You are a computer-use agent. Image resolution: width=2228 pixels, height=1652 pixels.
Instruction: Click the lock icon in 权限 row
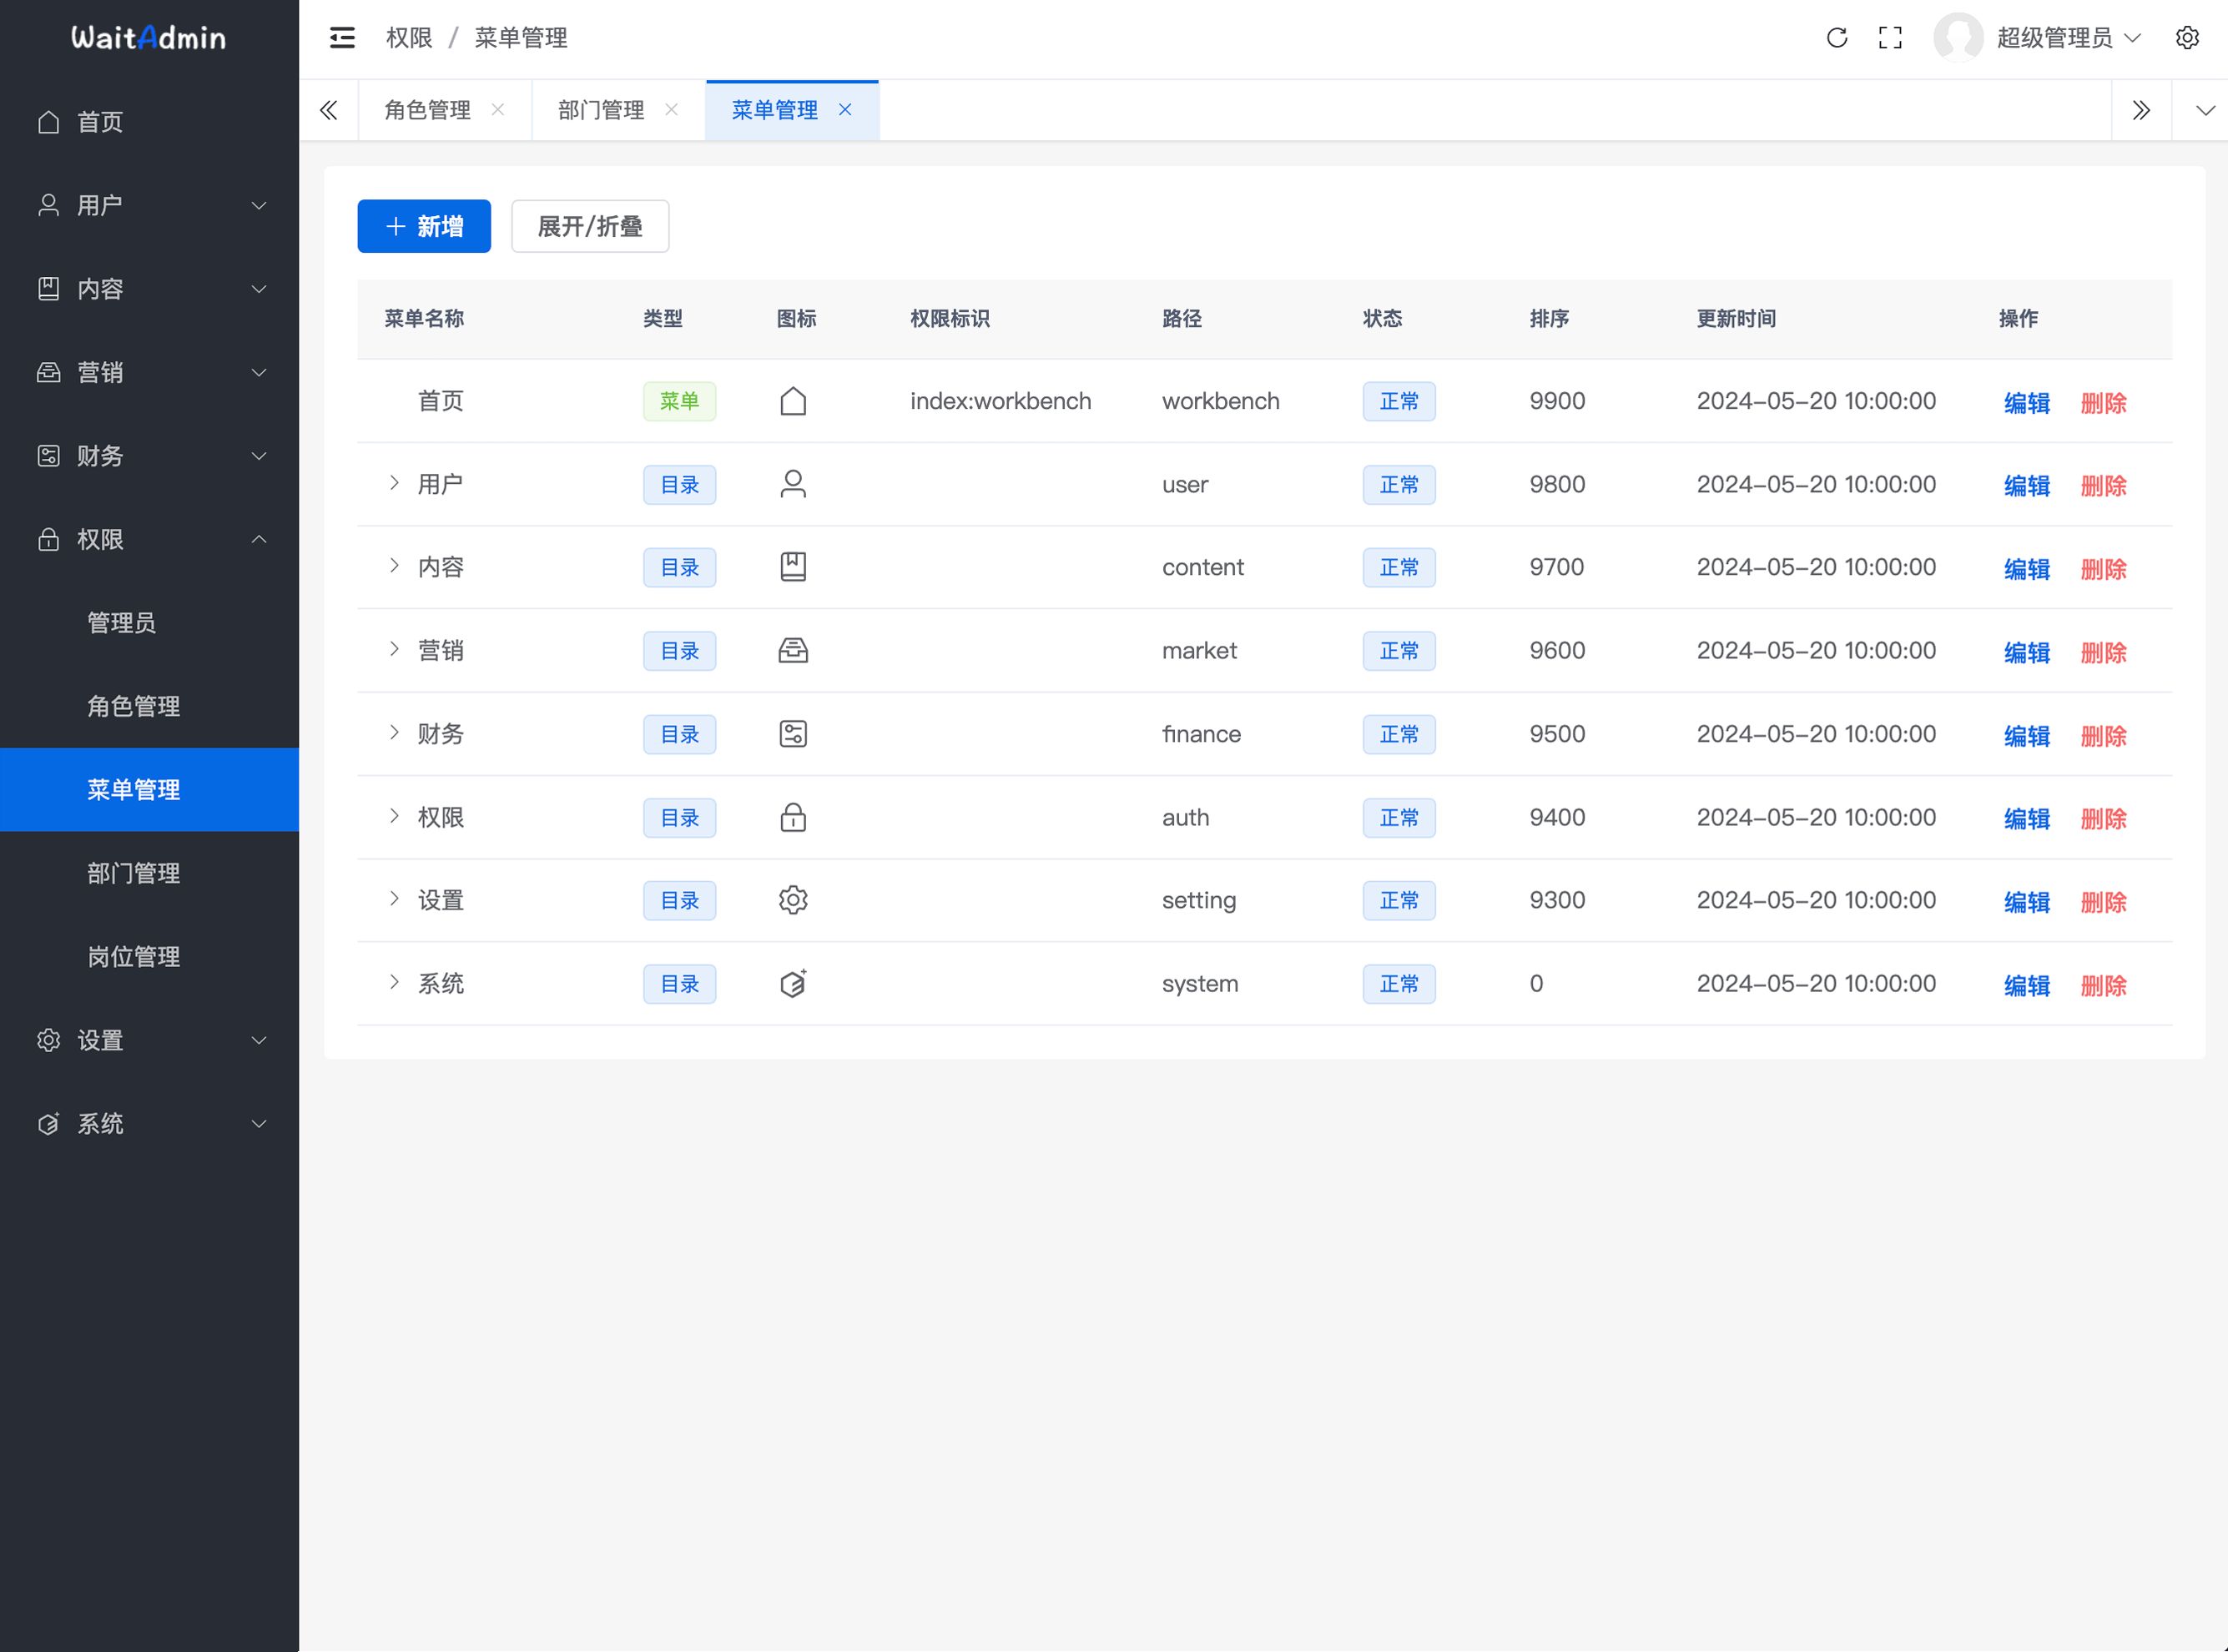click(793, 817)
